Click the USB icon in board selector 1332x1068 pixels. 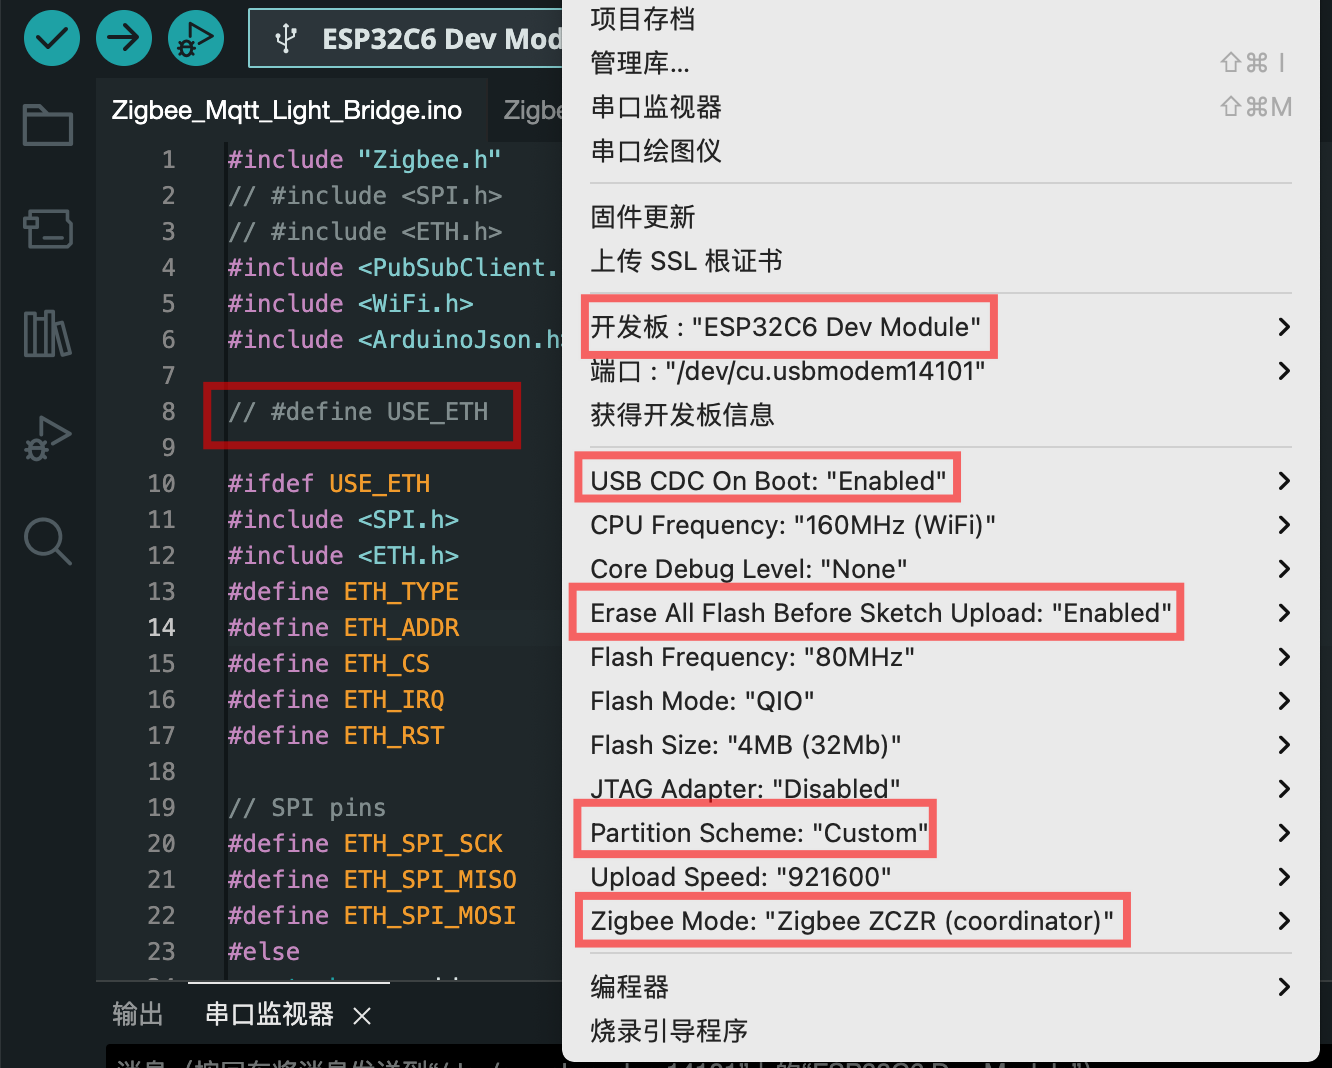(286, 39)
